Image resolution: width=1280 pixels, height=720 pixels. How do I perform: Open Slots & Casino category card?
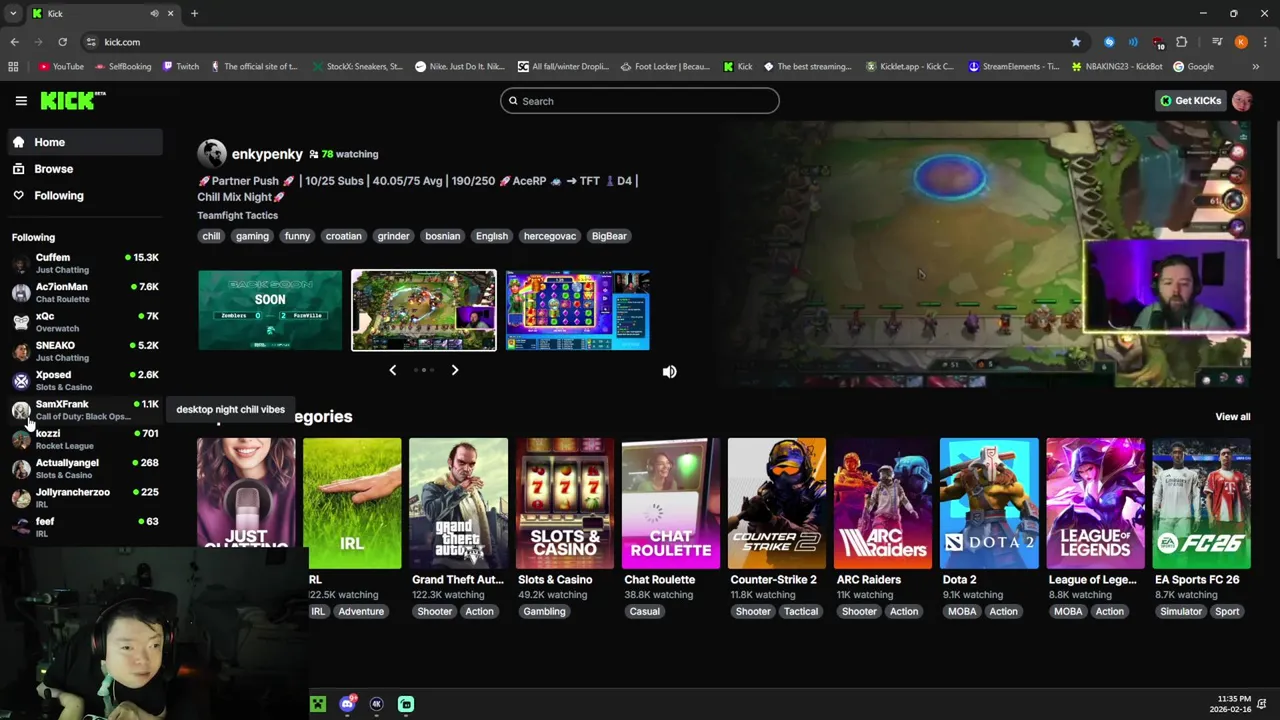tap(564, 526)
